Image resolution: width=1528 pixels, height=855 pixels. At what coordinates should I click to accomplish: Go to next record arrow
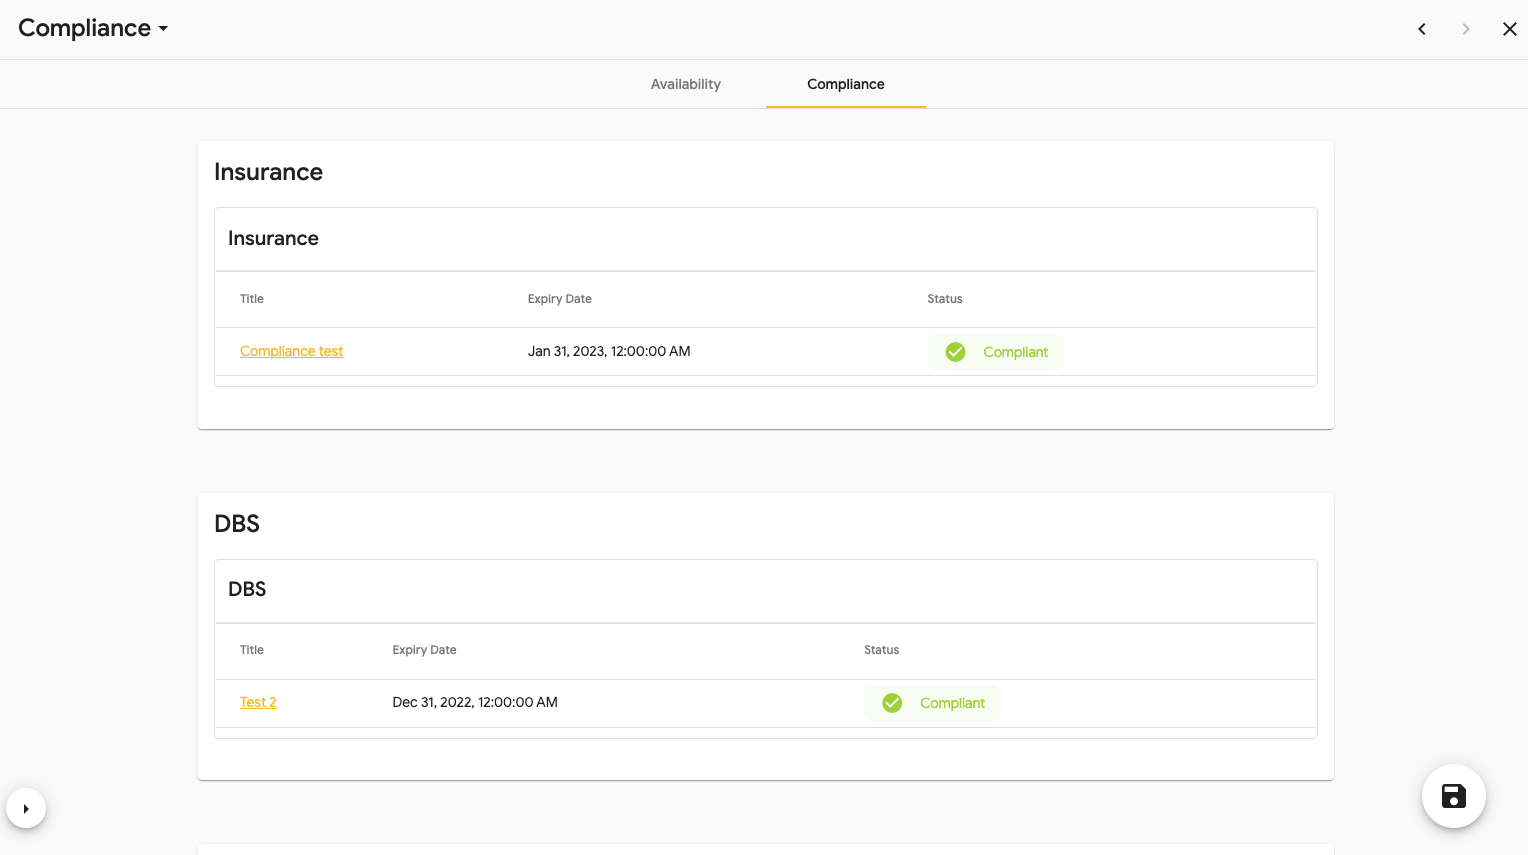point(1466,29)
